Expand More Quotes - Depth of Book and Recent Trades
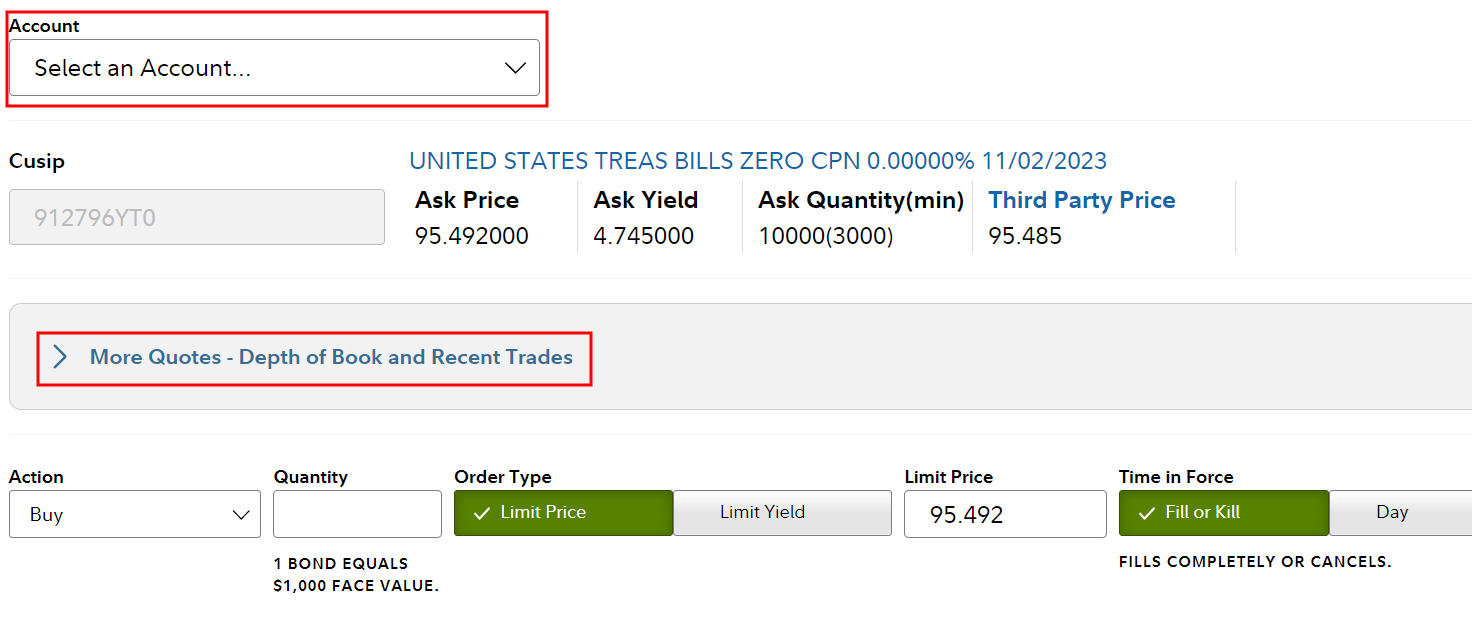The image size is (1472, 618). [x=332, y=357]
